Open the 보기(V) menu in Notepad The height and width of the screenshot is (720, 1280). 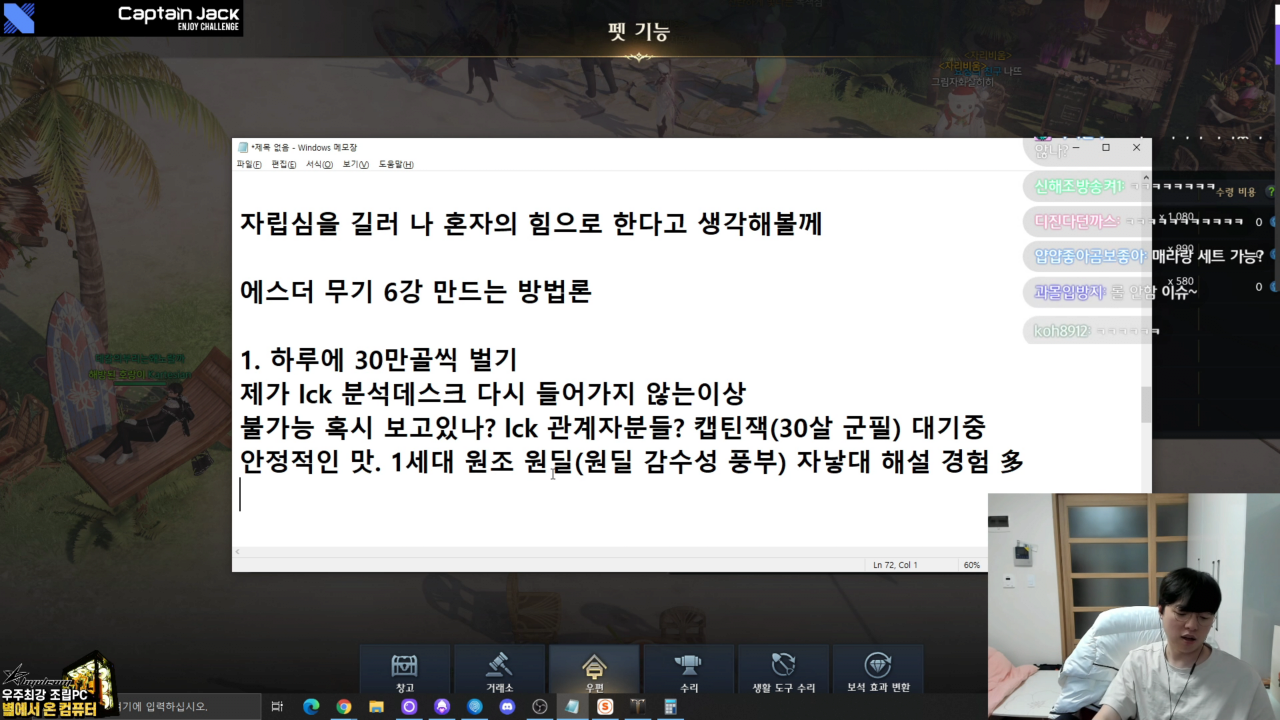(355, 164)
